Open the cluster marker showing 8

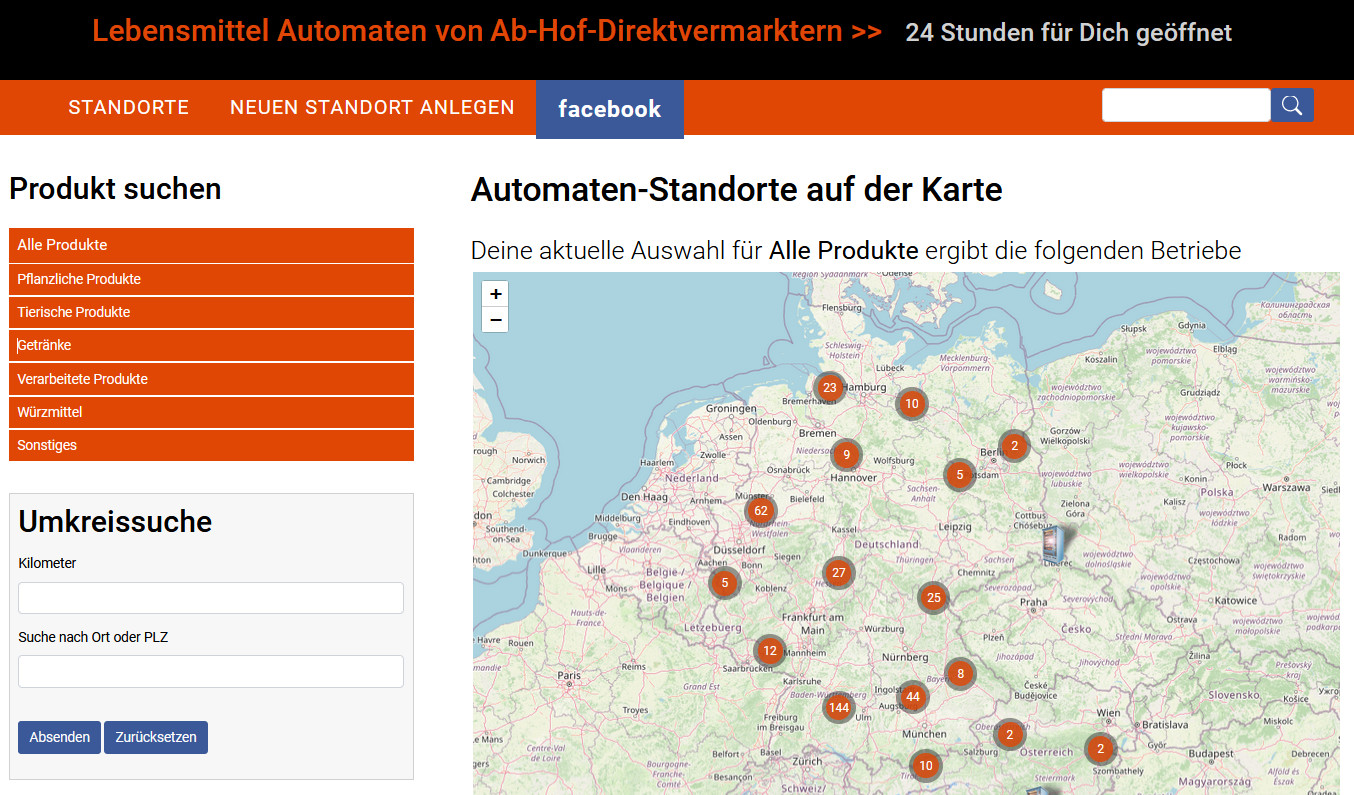coord(960,674)
